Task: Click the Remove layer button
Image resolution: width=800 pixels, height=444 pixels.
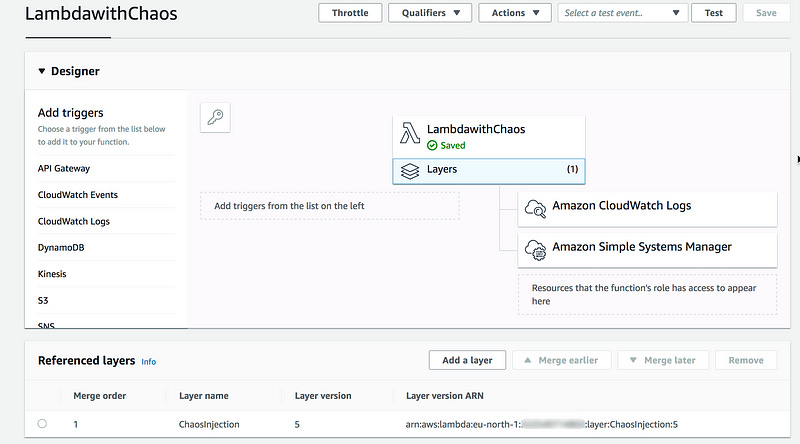Action: pyautogui.click(x=746, y=360)
